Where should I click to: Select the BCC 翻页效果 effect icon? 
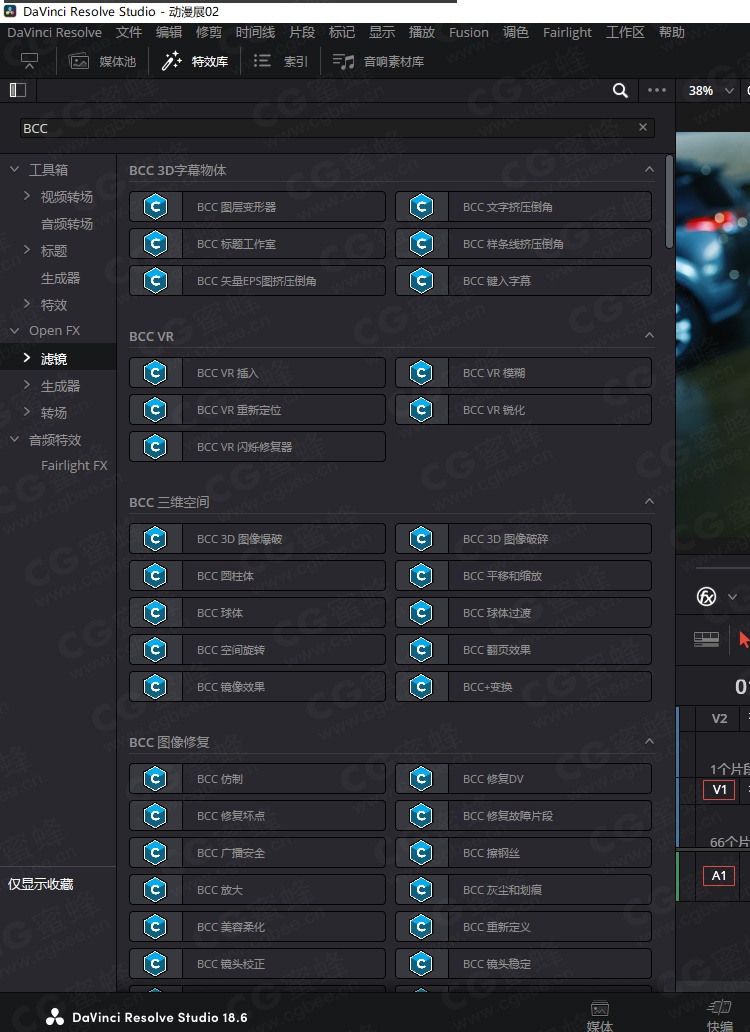pos(421,649)
